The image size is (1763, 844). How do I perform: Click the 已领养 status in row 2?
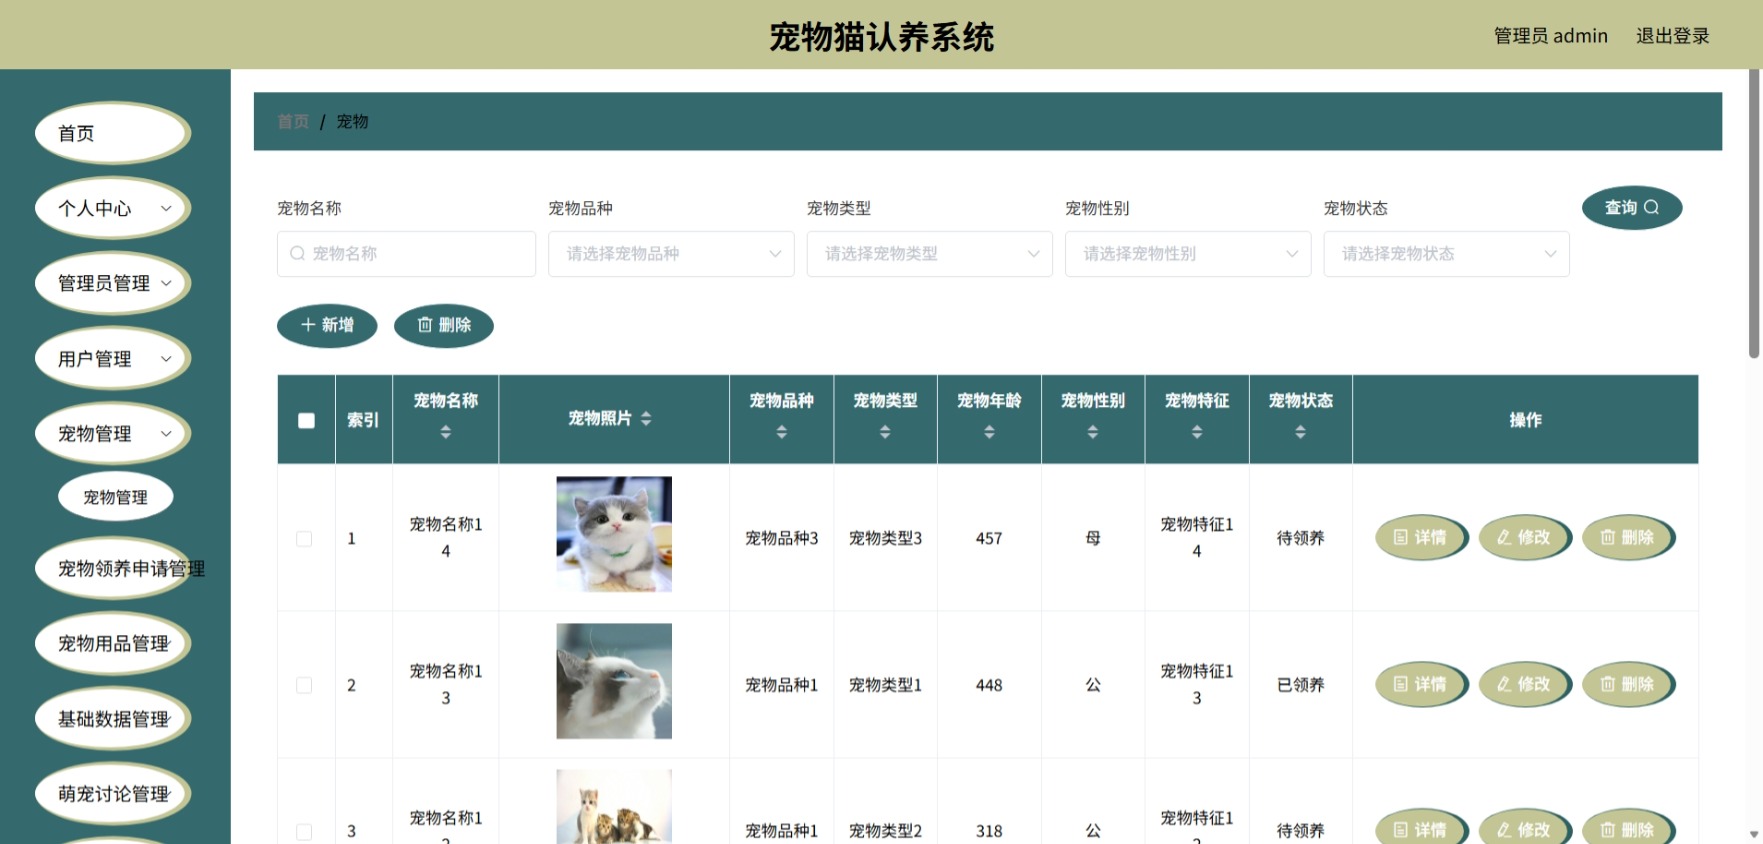pyautogui.click(x=1300, y=685)
